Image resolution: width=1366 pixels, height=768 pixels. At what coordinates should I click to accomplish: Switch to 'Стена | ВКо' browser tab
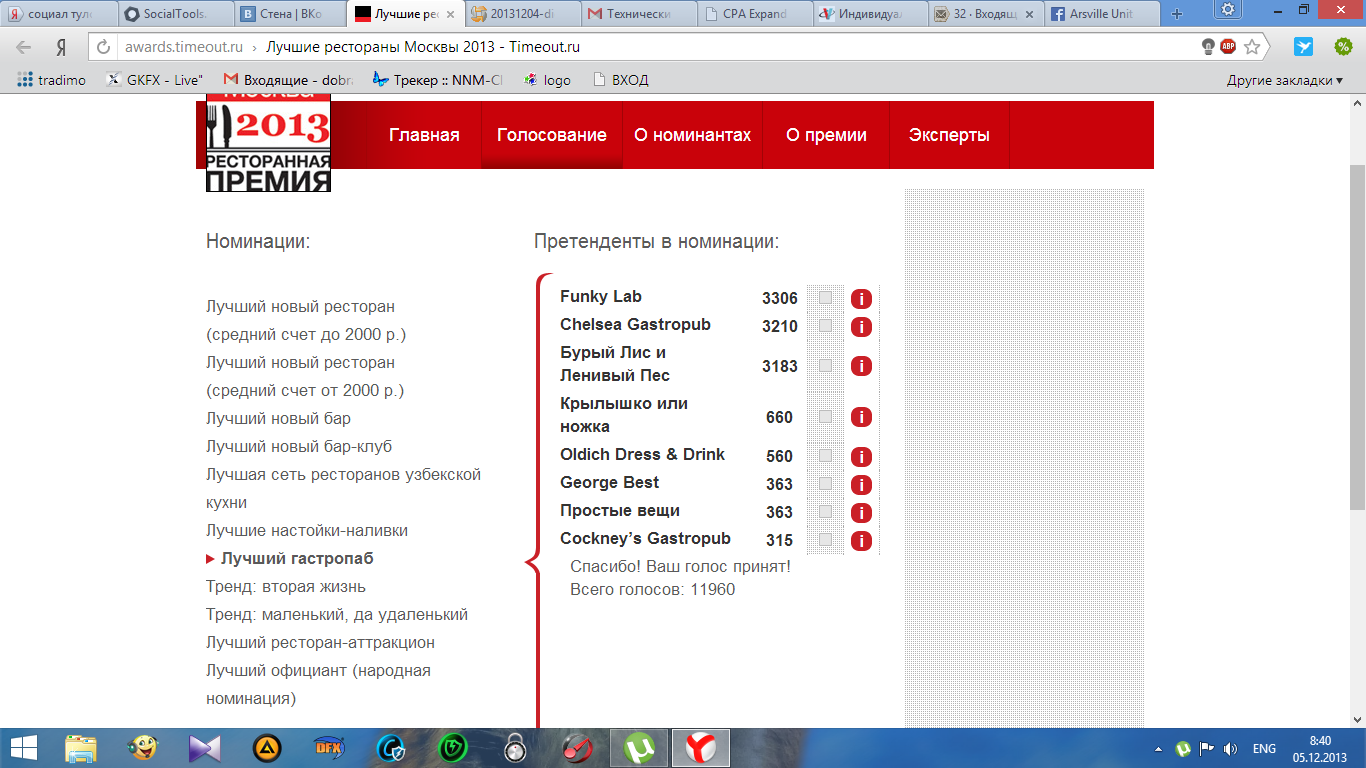(291, 14)
